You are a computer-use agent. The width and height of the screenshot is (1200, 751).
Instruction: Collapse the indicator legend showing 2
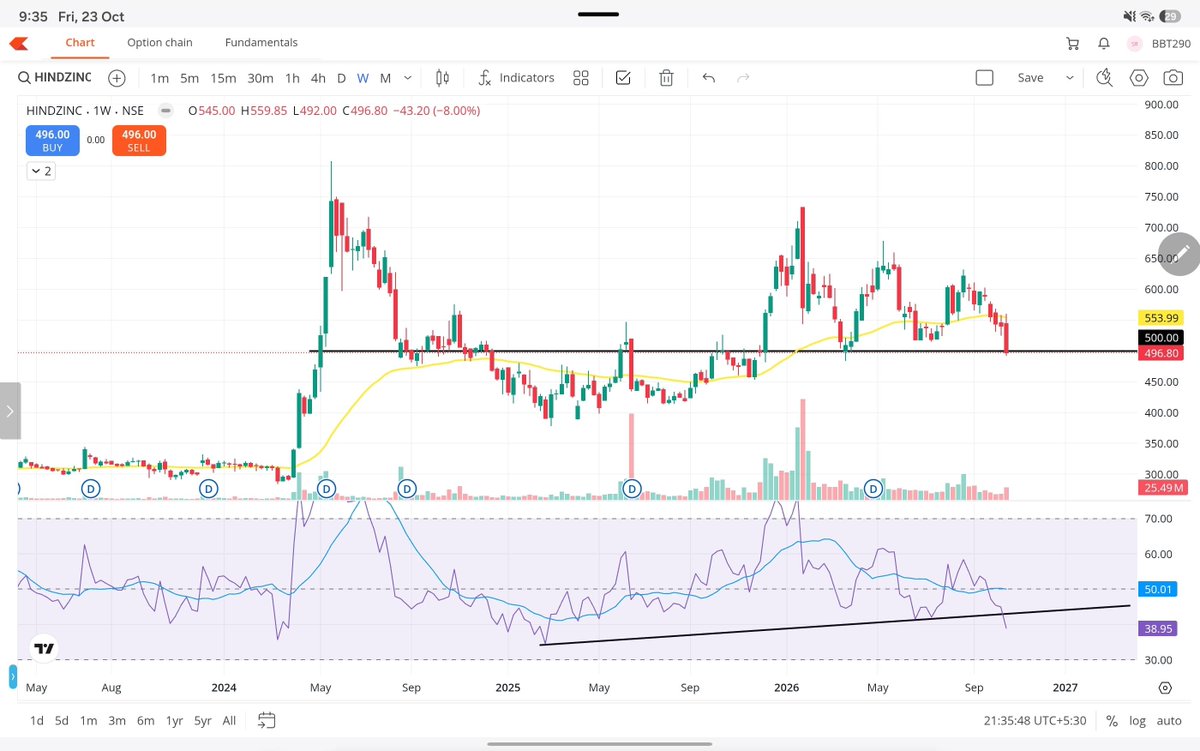pyautogui.click(x=41, y=171)
